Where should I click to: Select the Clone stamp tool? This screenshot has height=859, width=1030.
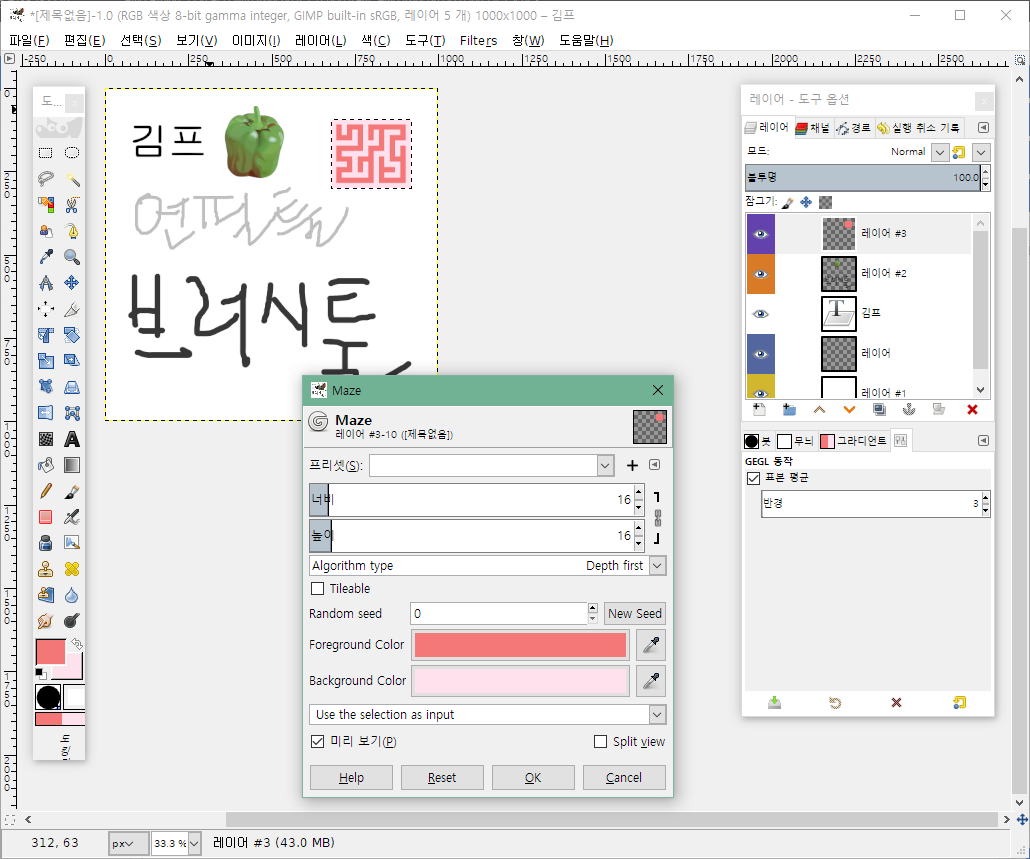[x=45, y=569]
